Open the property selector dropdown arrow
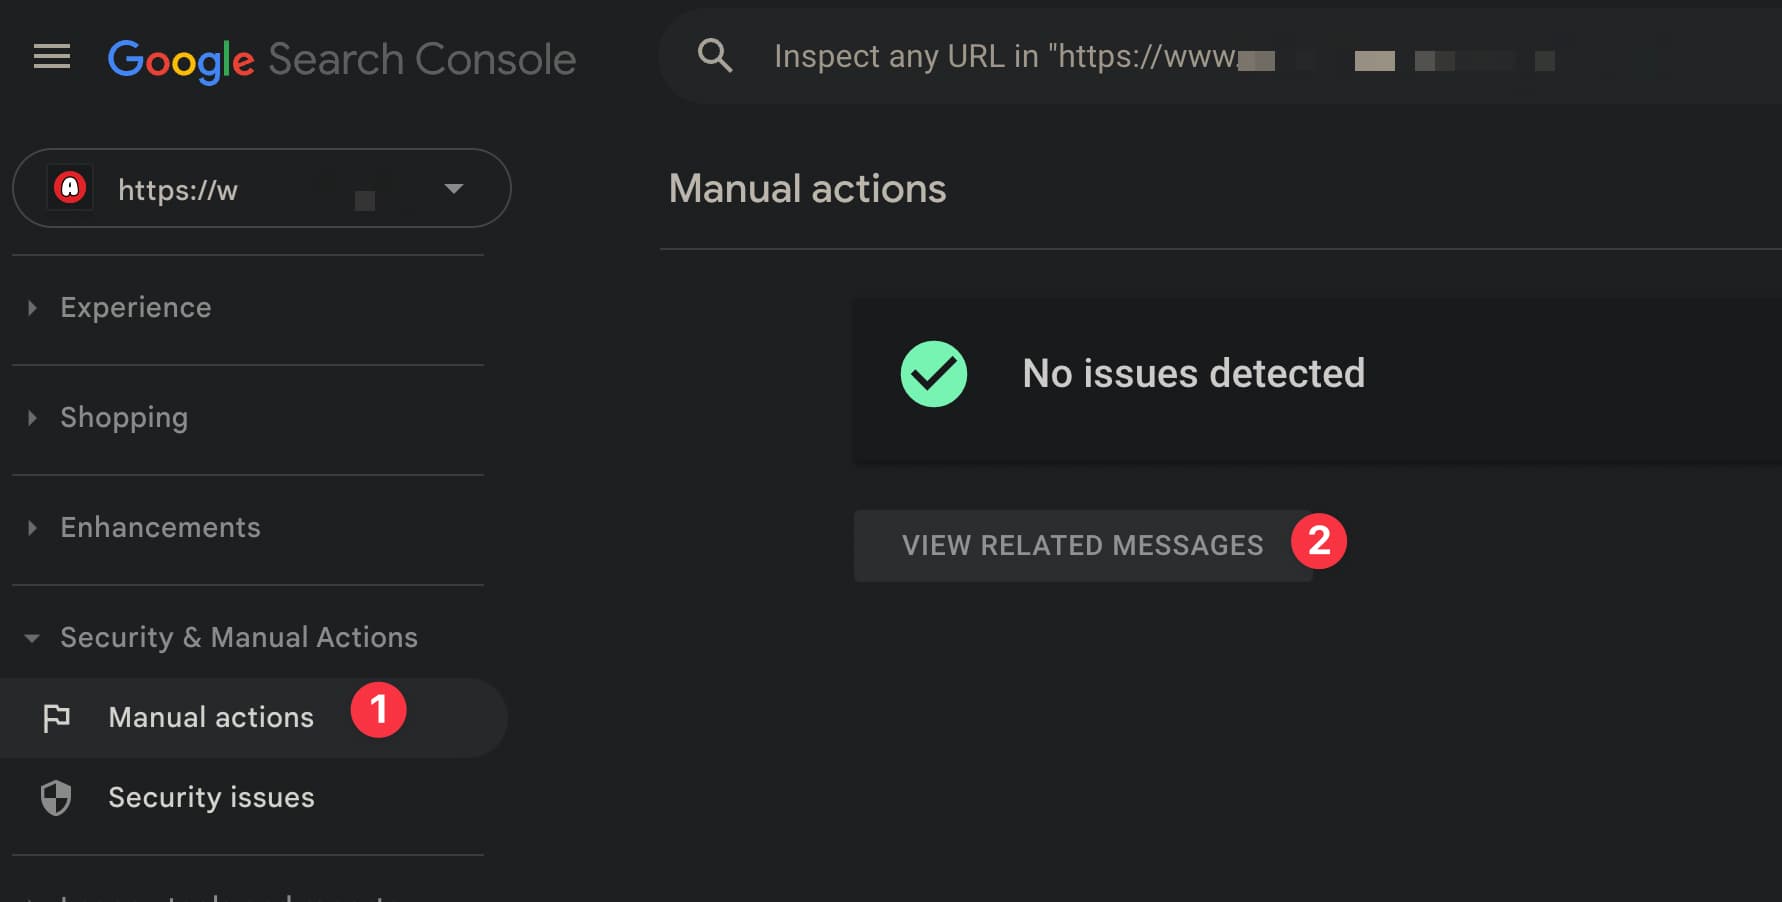 point(454,188)
